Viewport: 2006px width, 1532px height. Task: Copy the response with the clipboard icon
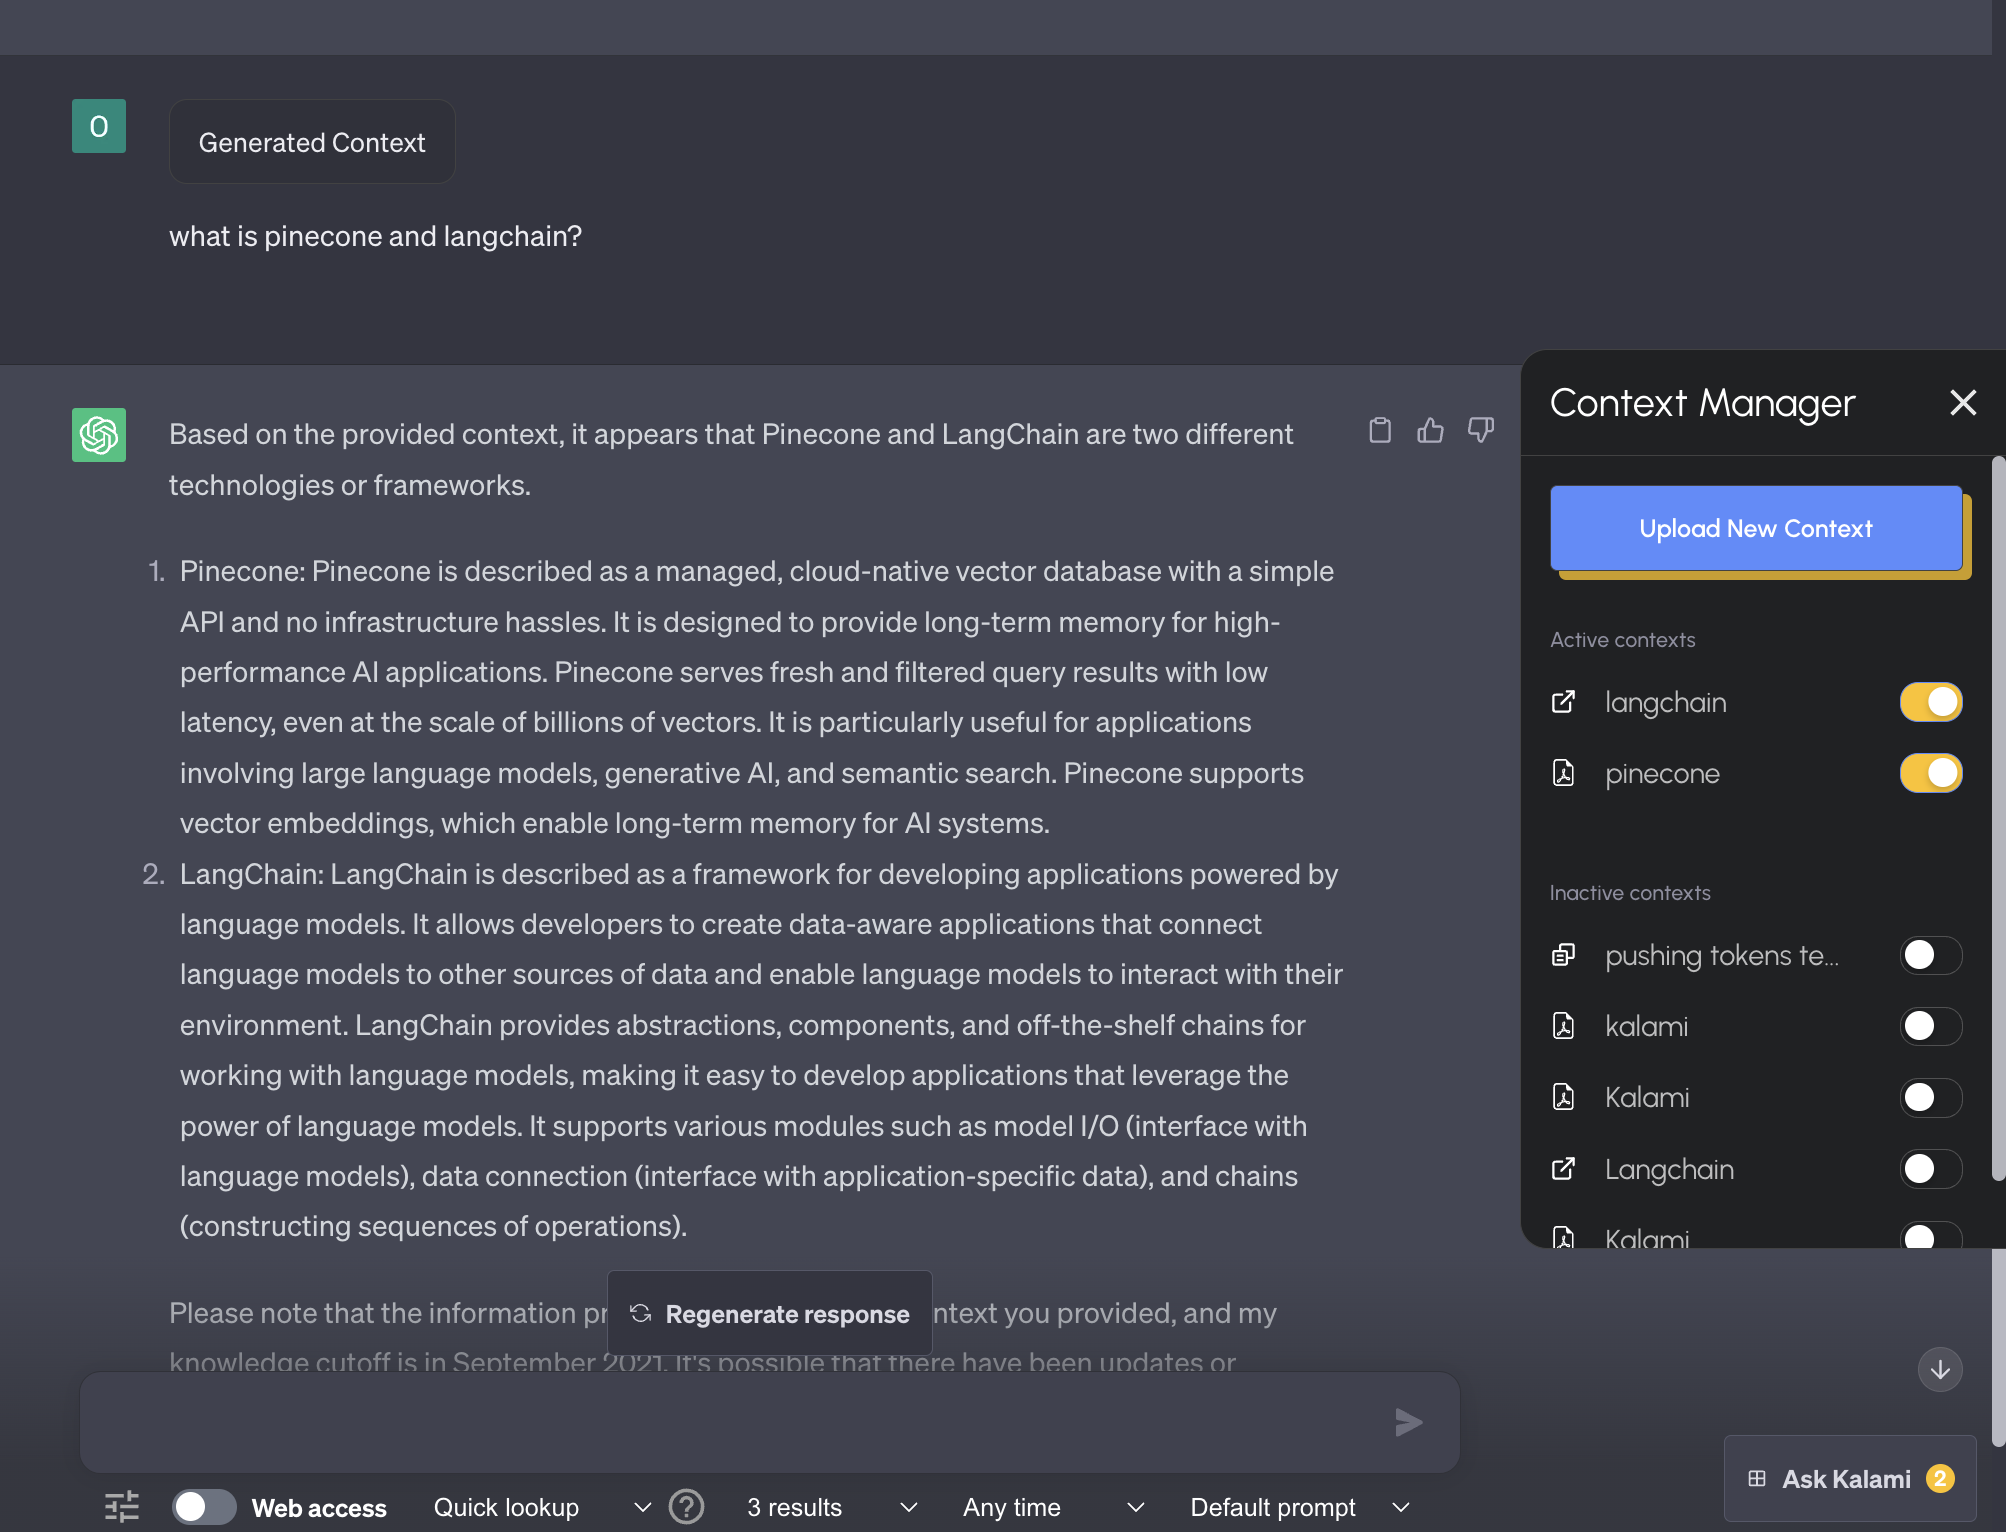click(1380, 431)
